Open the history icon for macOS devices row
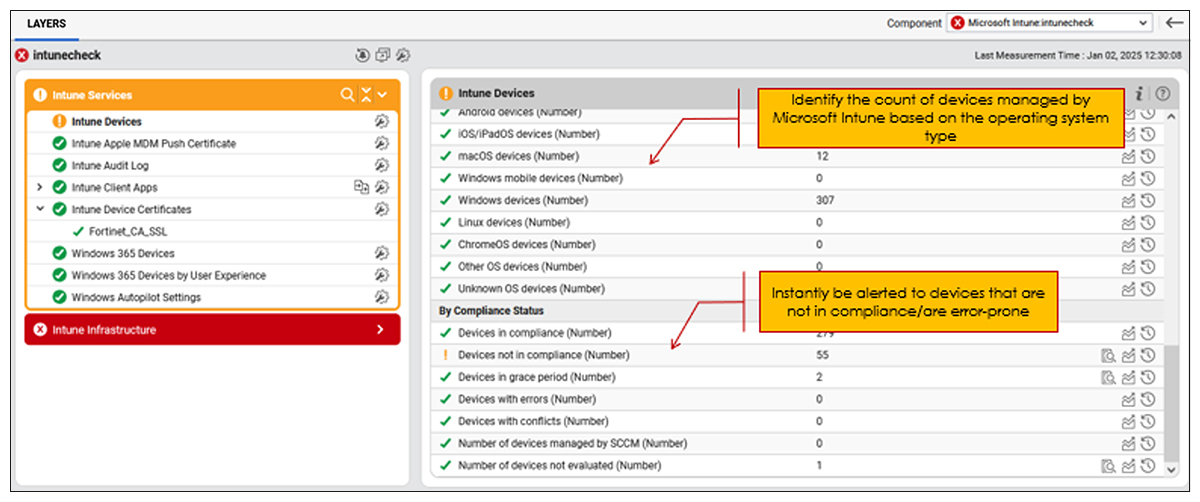The image size is (1200, 502). click(1148, 156)
